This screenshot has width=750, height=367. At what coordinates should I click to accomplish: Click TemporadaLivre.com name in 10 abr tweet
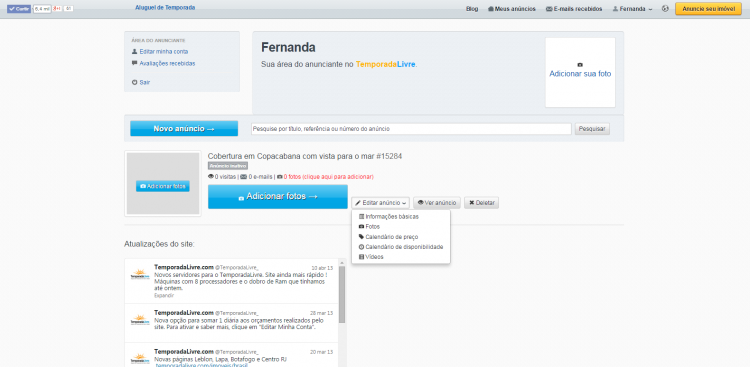tap(184, 267)
